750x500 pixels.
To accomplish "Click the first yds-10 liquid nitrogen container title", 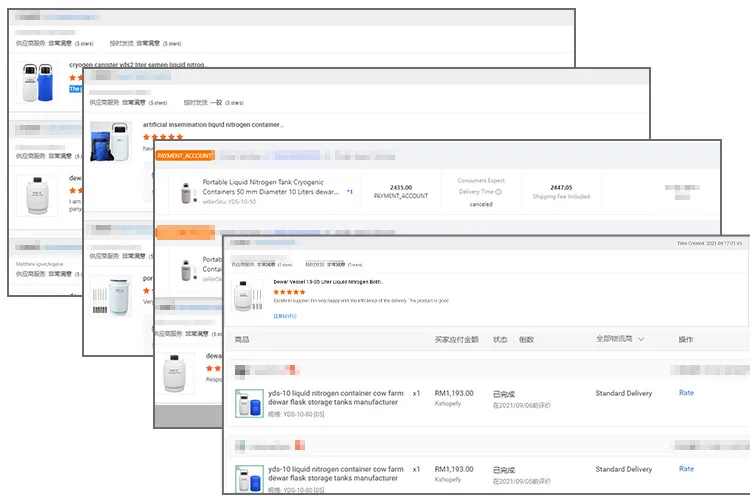I will [335, 393].
